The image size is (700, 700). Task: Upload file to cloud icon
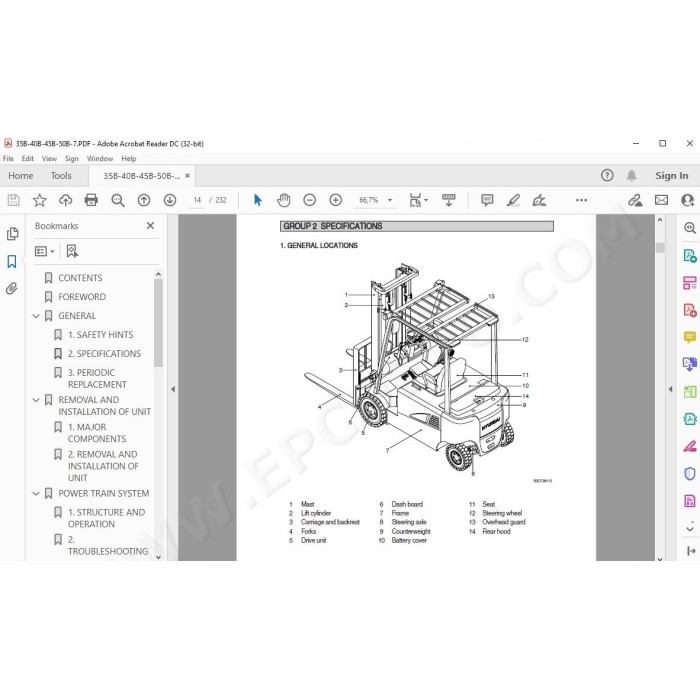(66, 200)
